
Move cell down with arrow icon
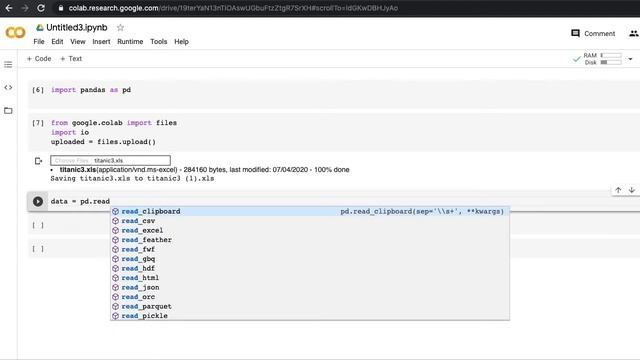631,190
